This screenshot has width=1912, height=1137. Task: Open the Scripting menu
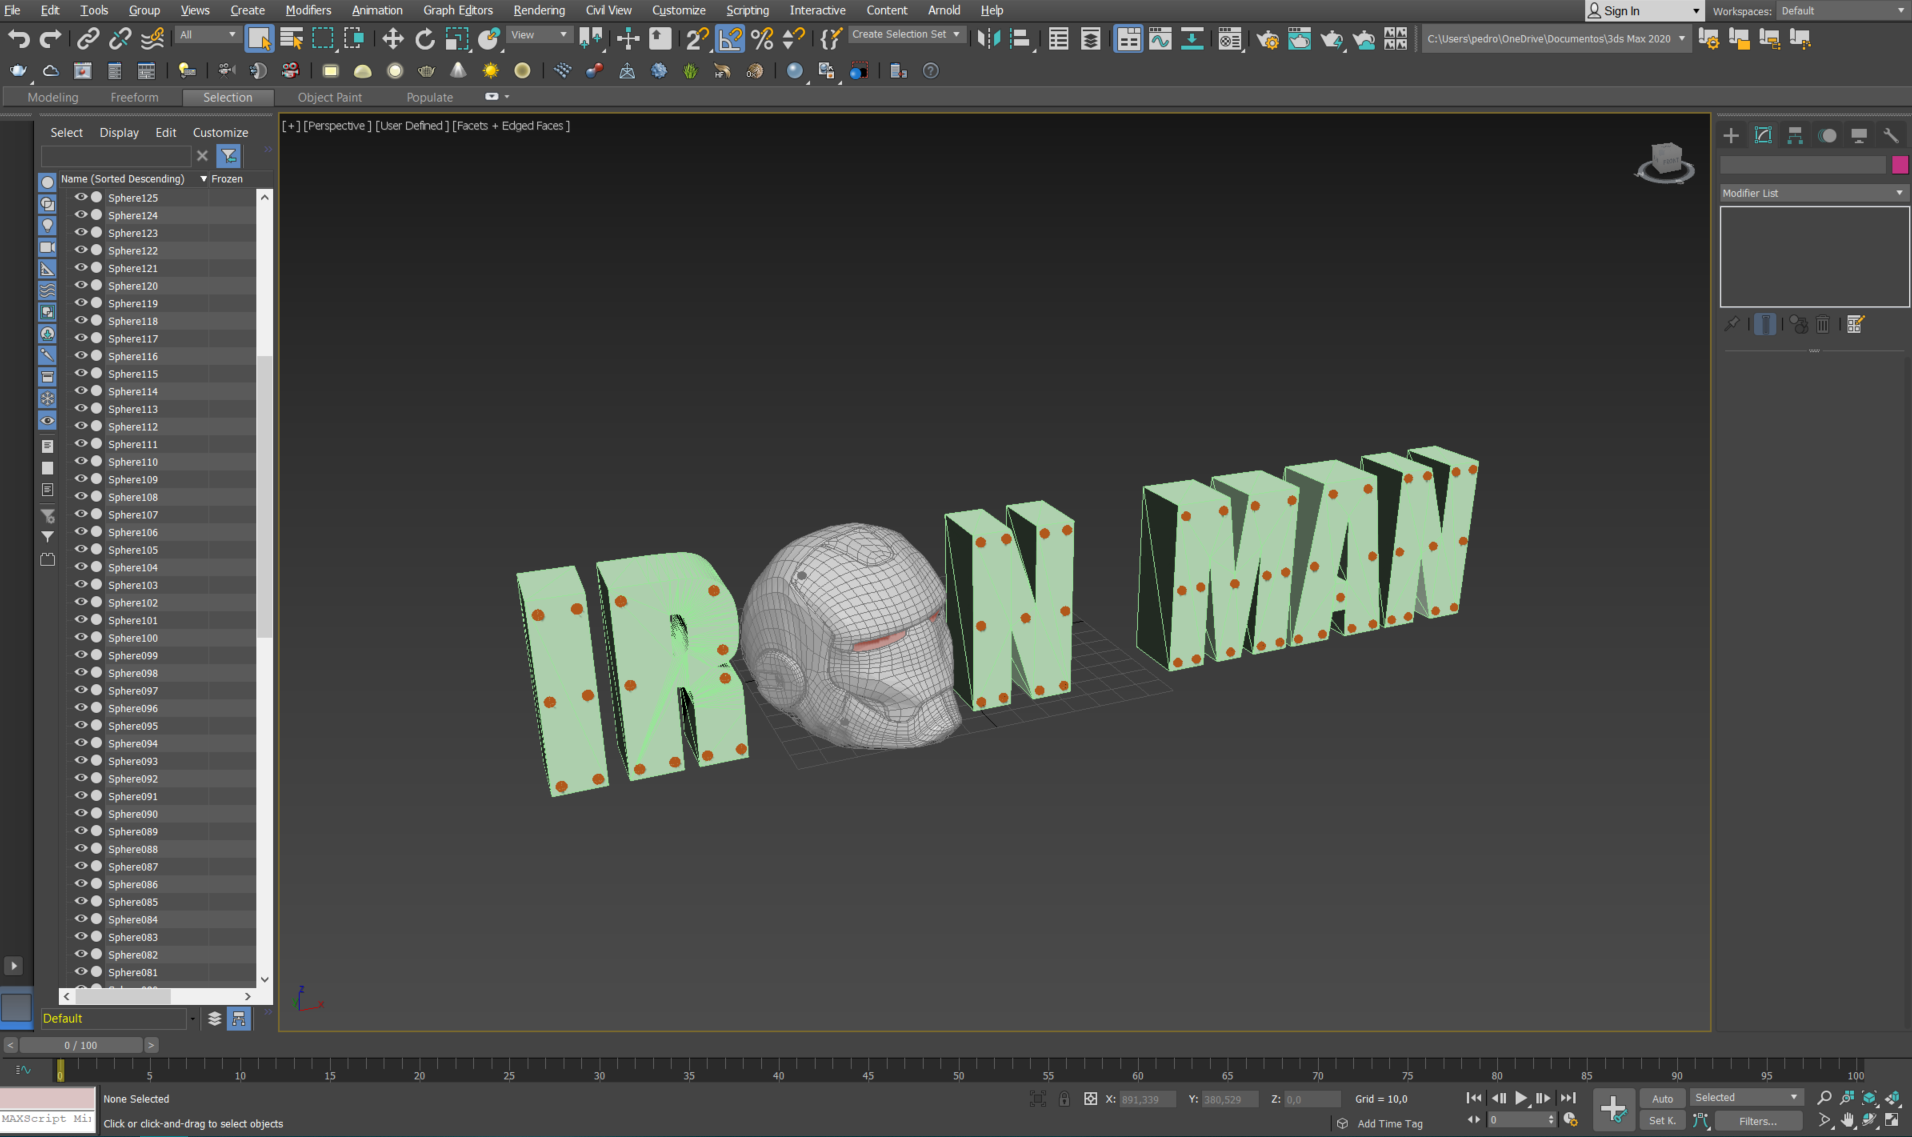(x=747, y=10)
